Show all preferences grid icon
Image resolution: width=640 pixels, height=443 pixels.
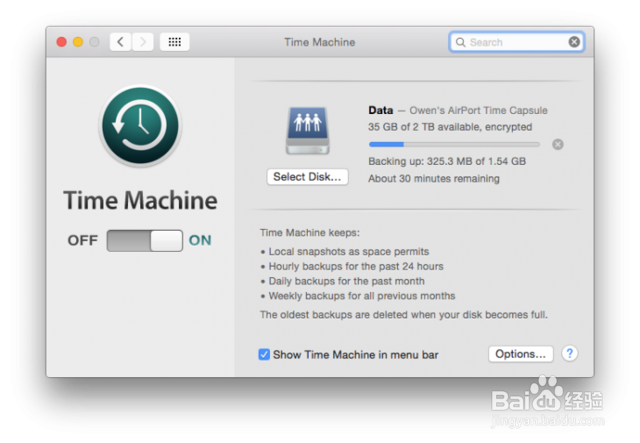(175, 42)
